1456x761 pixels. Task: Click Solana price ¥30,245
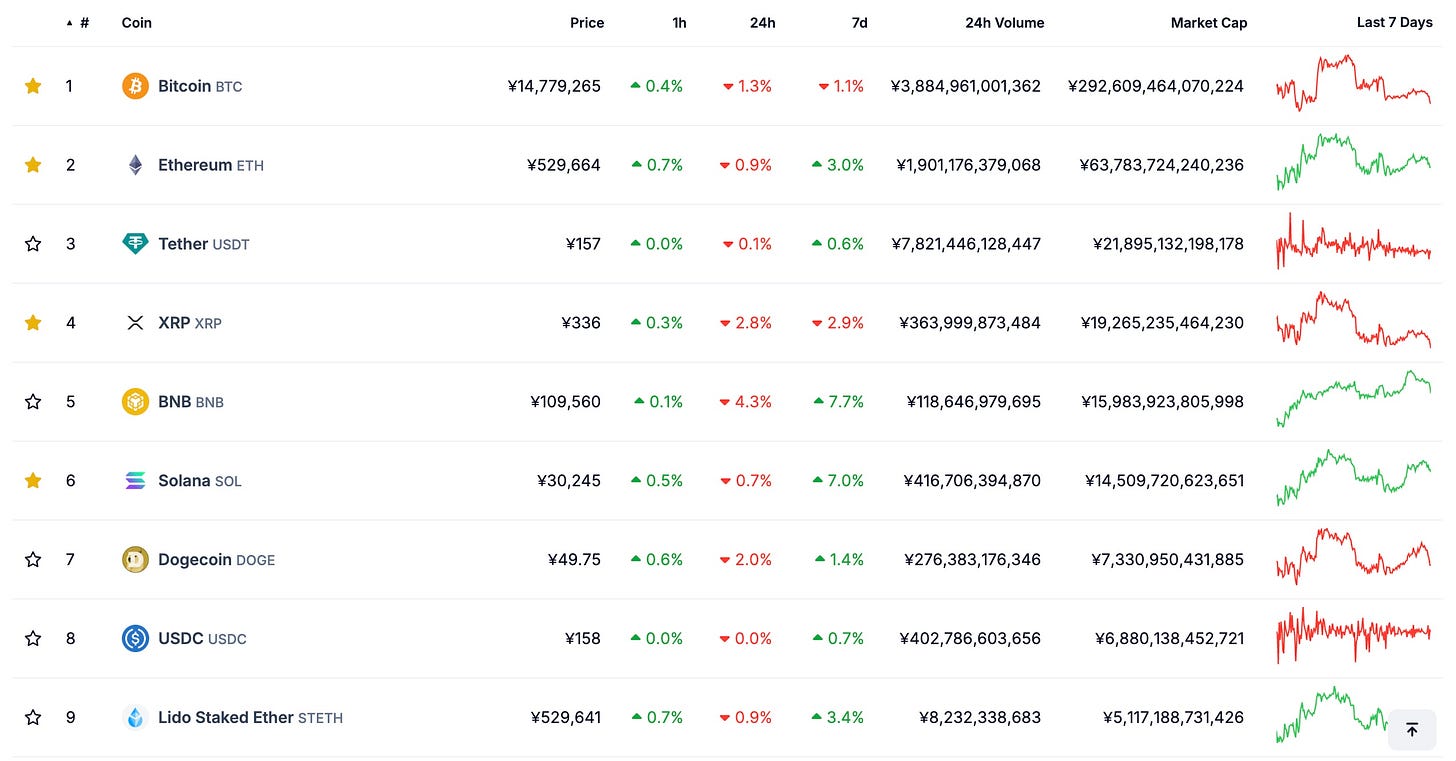[569, 481]
